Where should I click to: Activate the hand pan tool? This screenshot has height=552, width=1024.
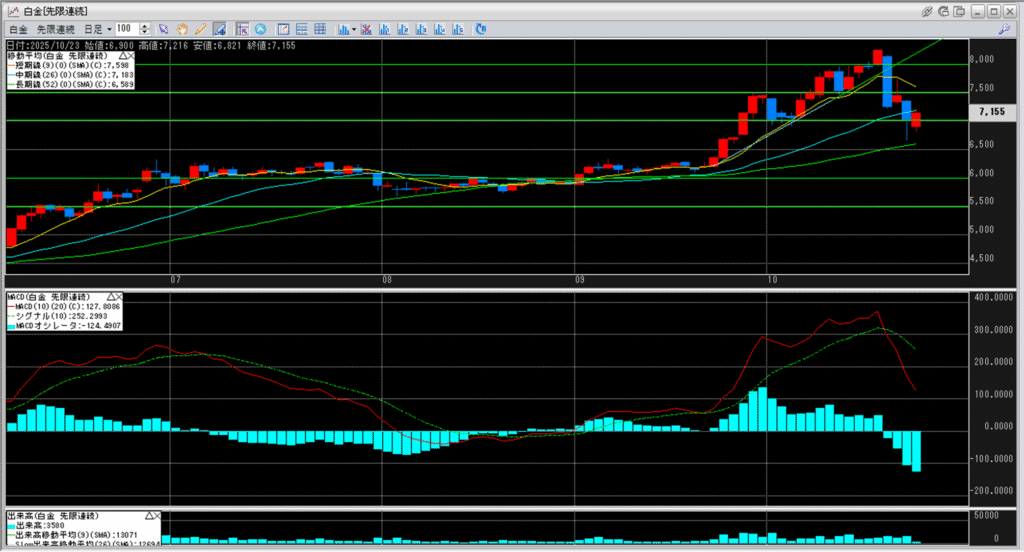tap(183, 29)
